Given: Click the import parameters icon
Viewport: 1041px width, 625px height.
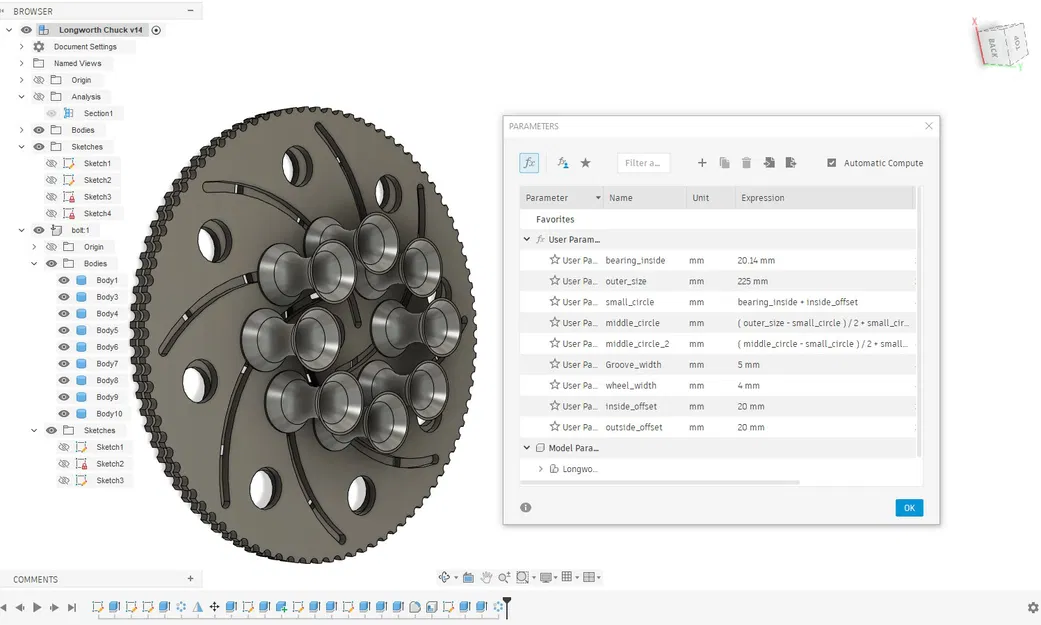Looking at the screenshot, I should 769,163.
